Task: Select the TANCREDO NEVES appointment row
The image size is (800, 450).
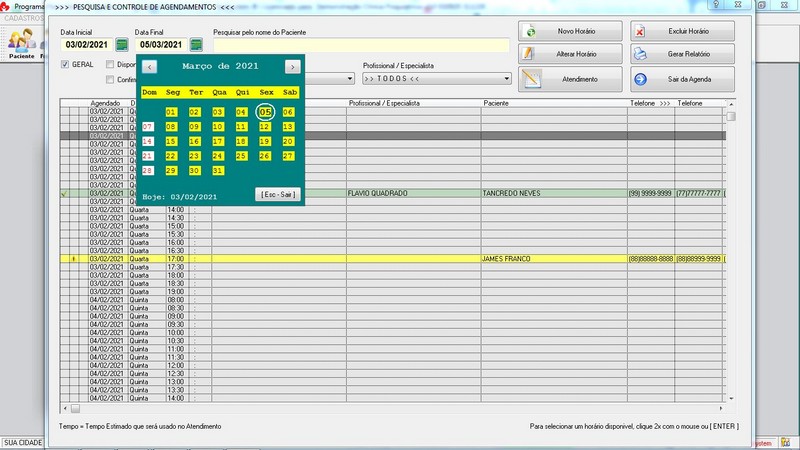Action: tap(392, 193)
